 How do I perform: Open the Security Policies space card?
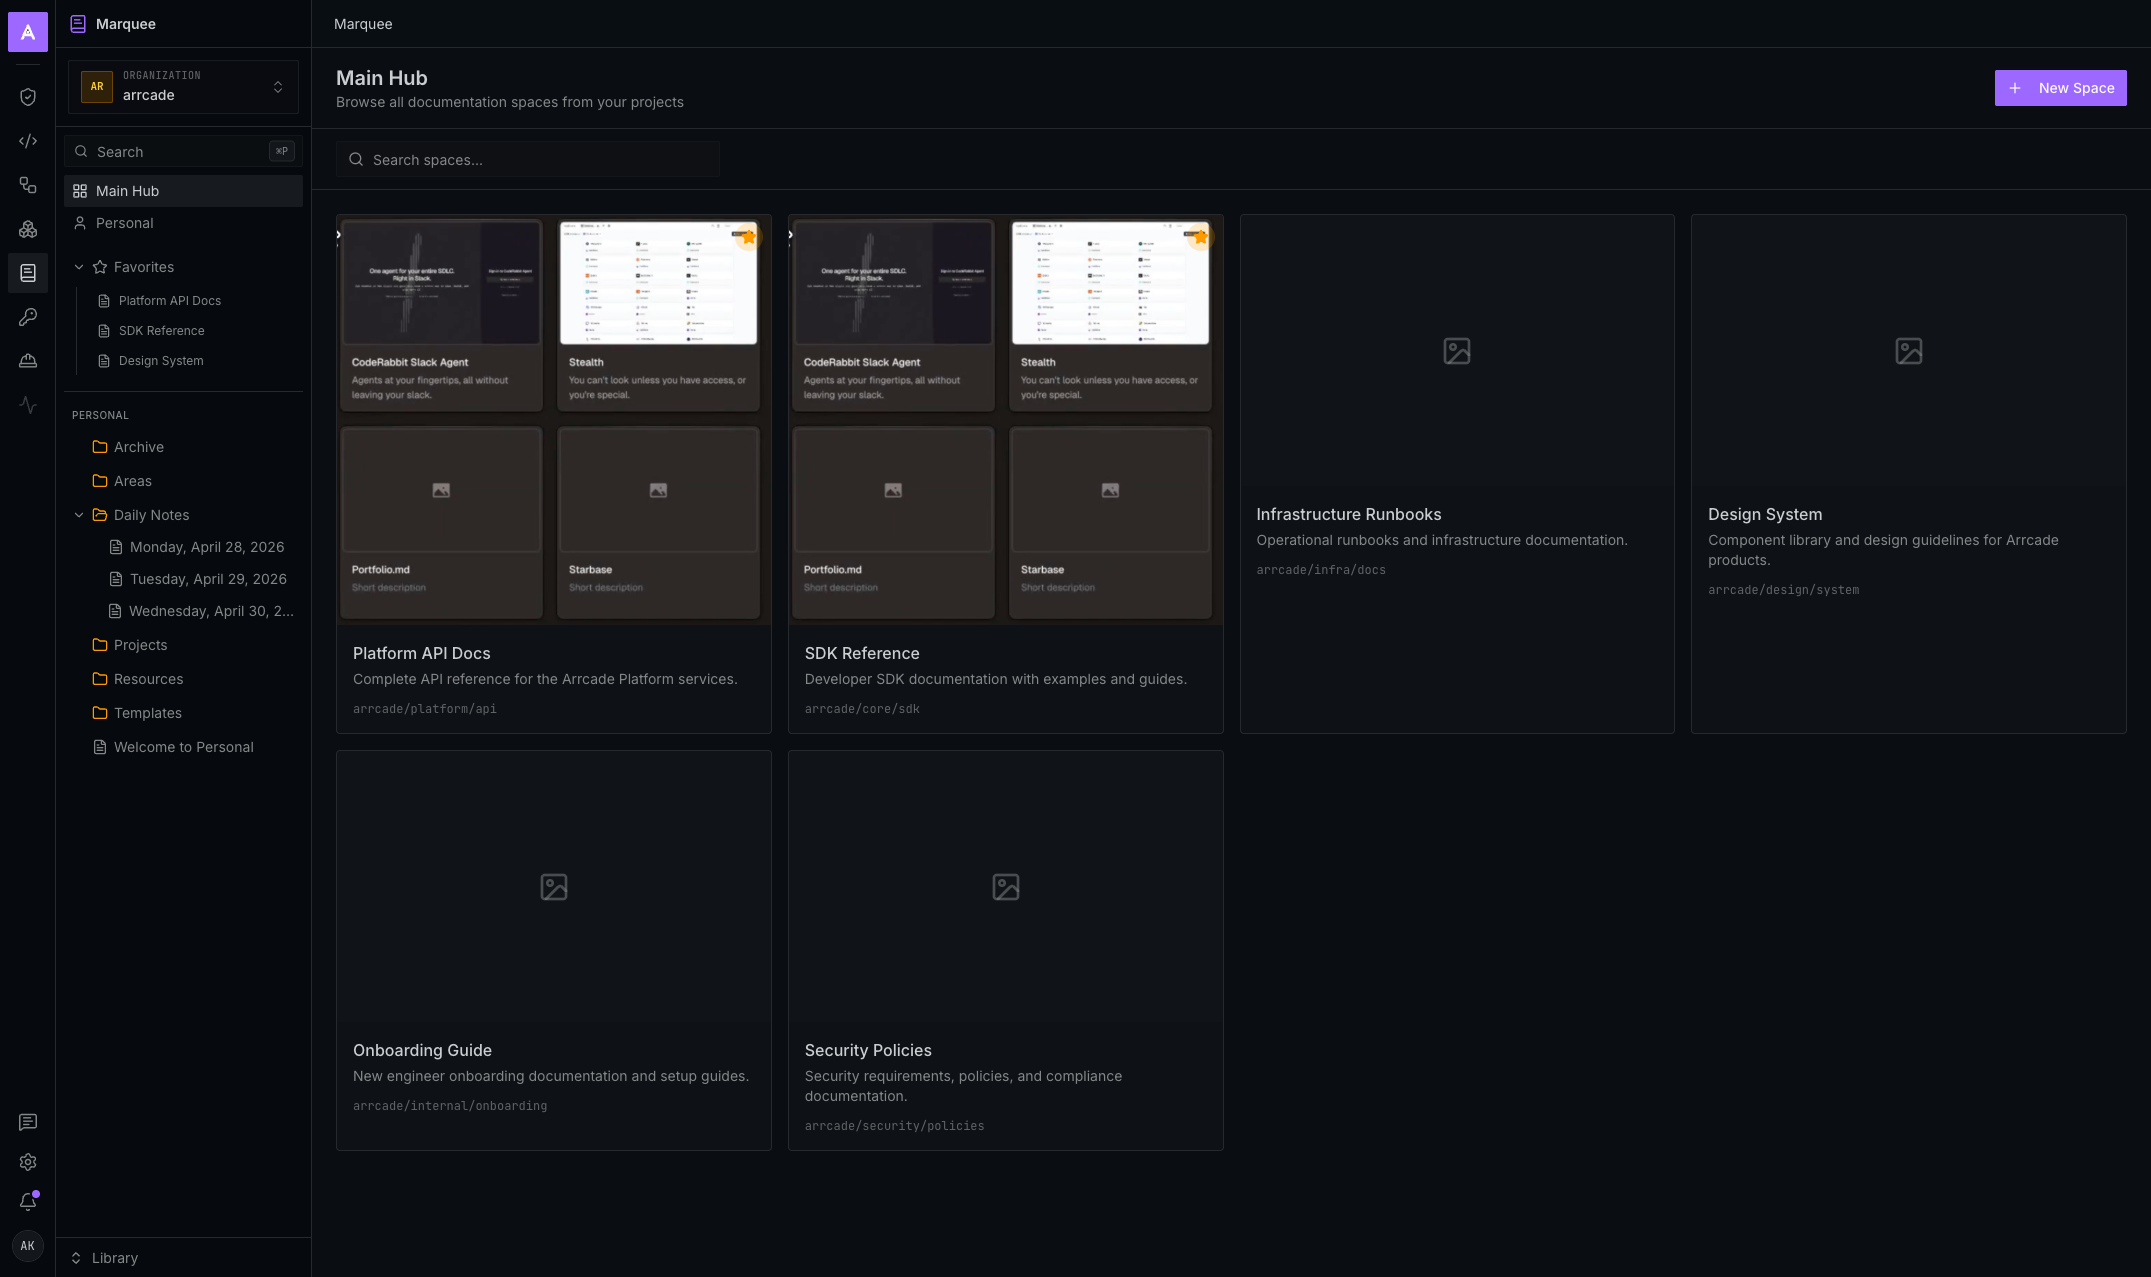point(1005,950)
